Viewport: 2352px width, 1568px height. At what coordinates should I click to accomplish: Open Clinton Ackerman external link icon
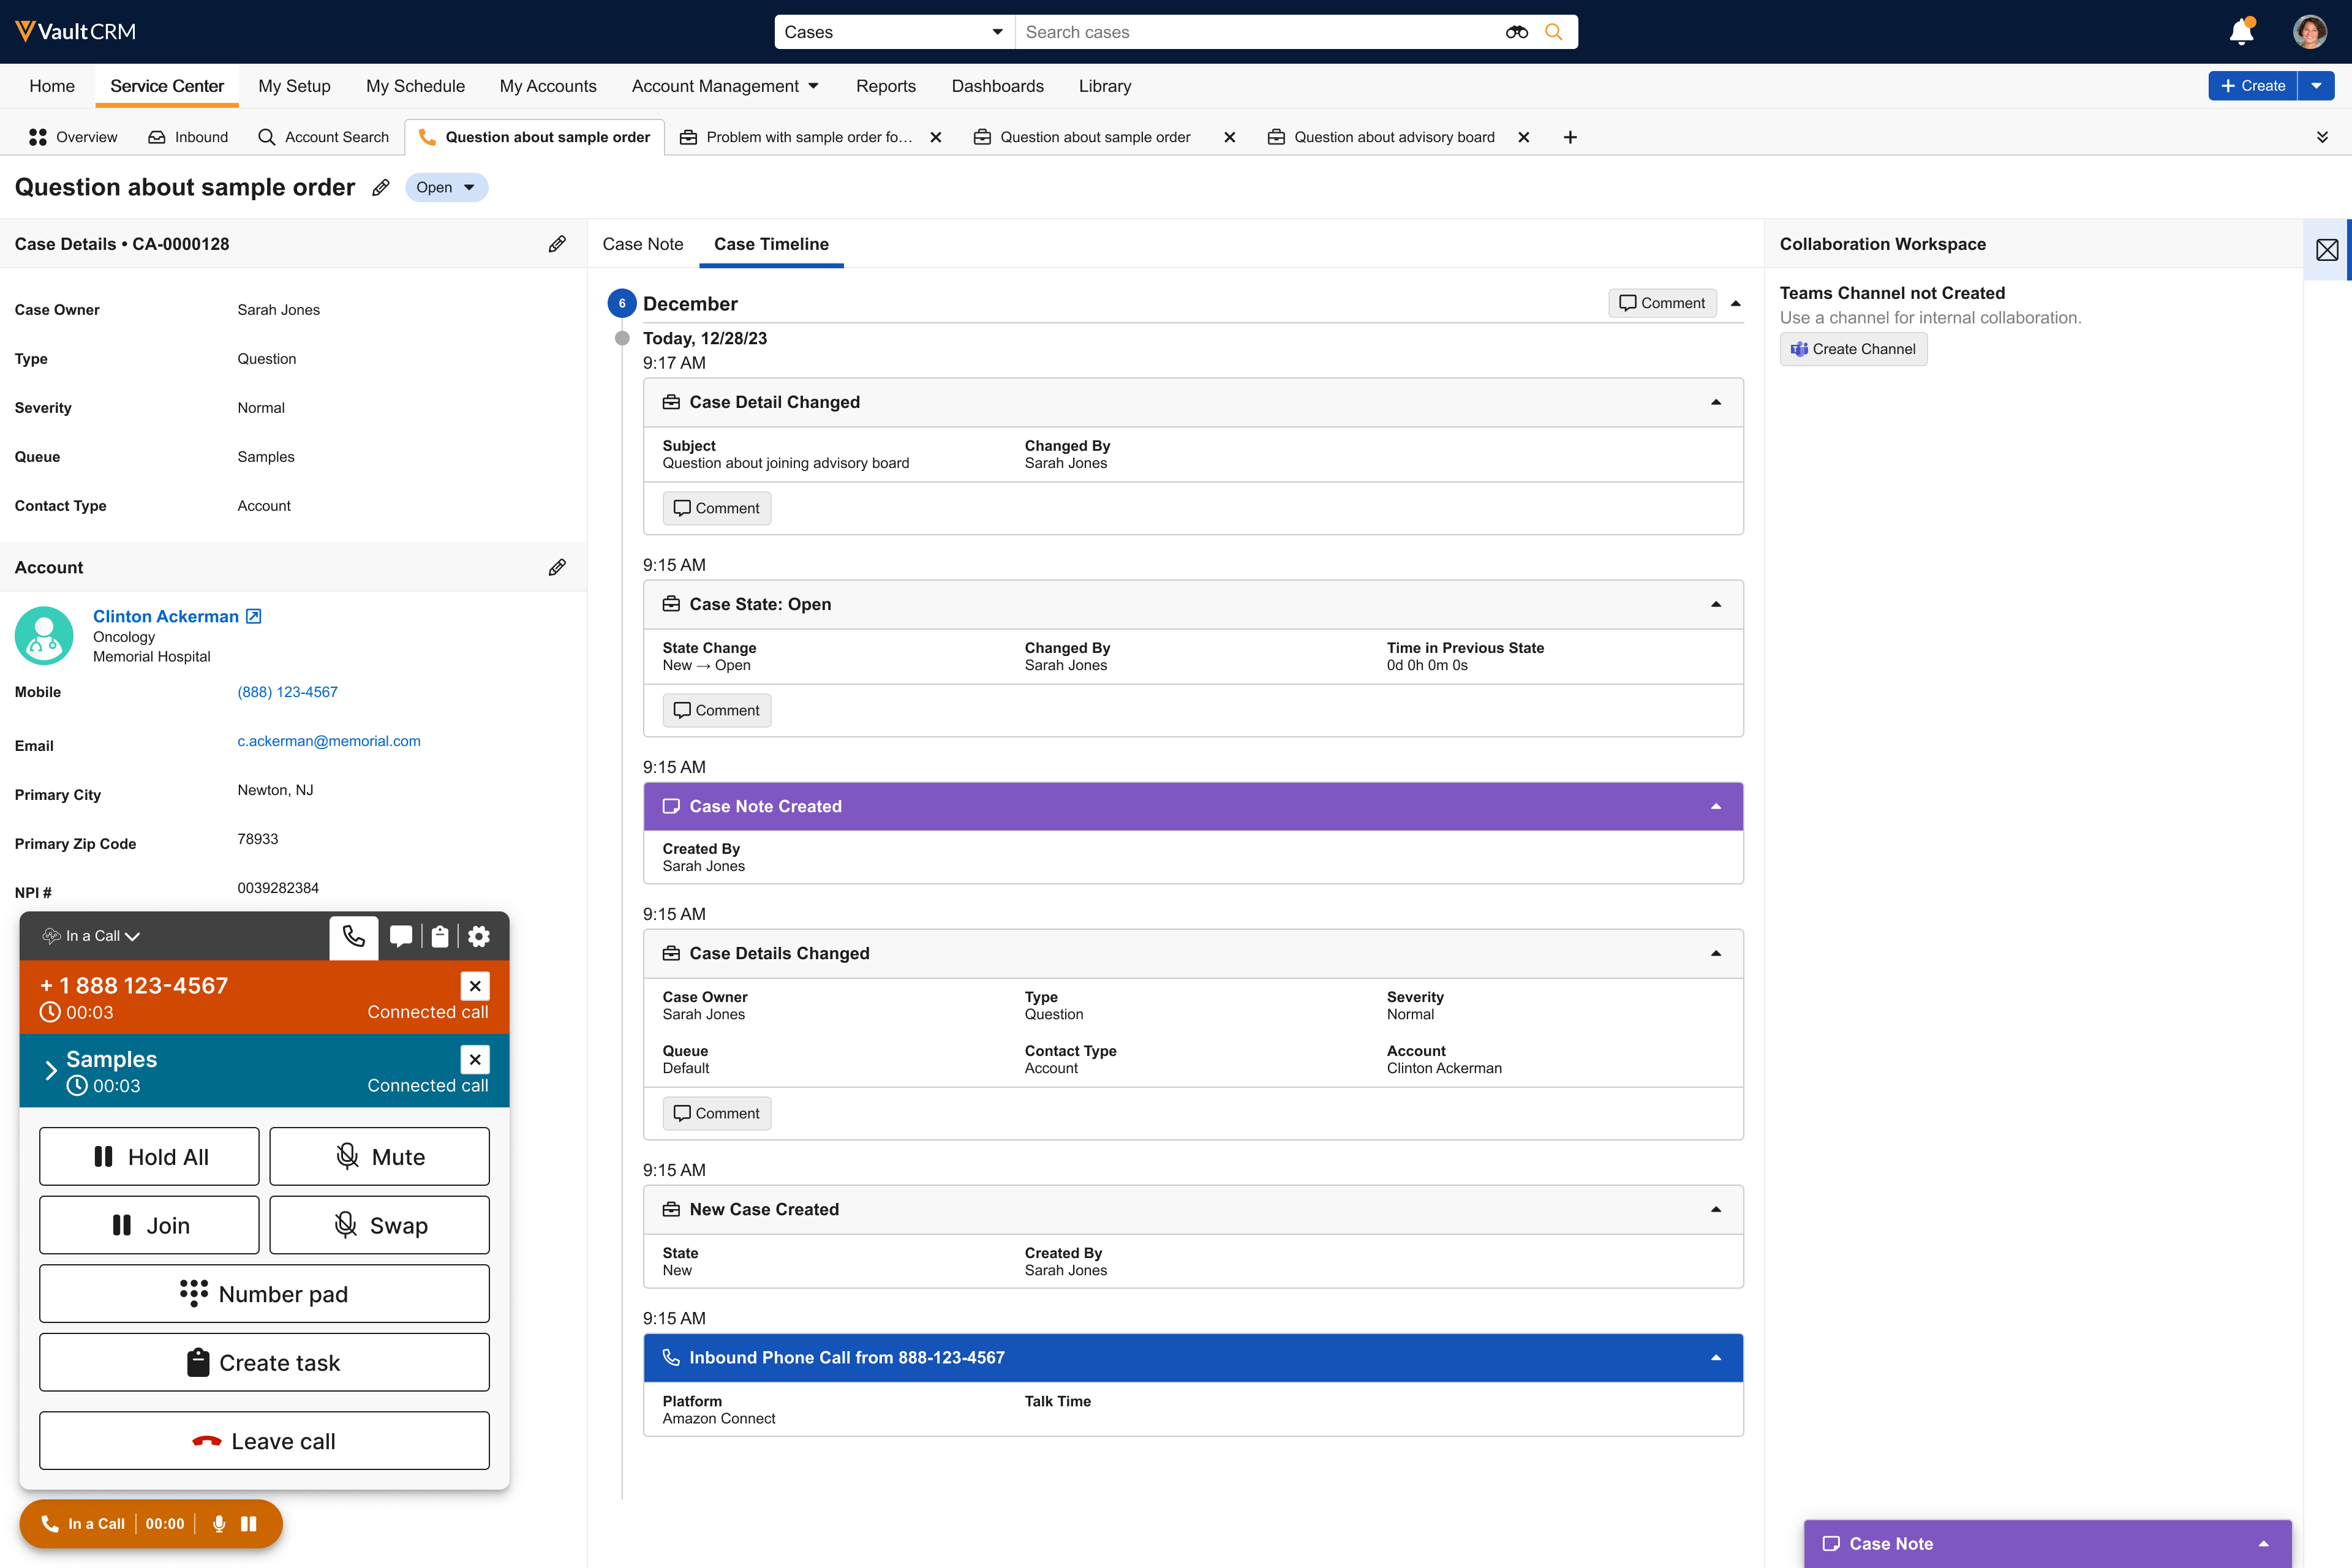point(254,616)
